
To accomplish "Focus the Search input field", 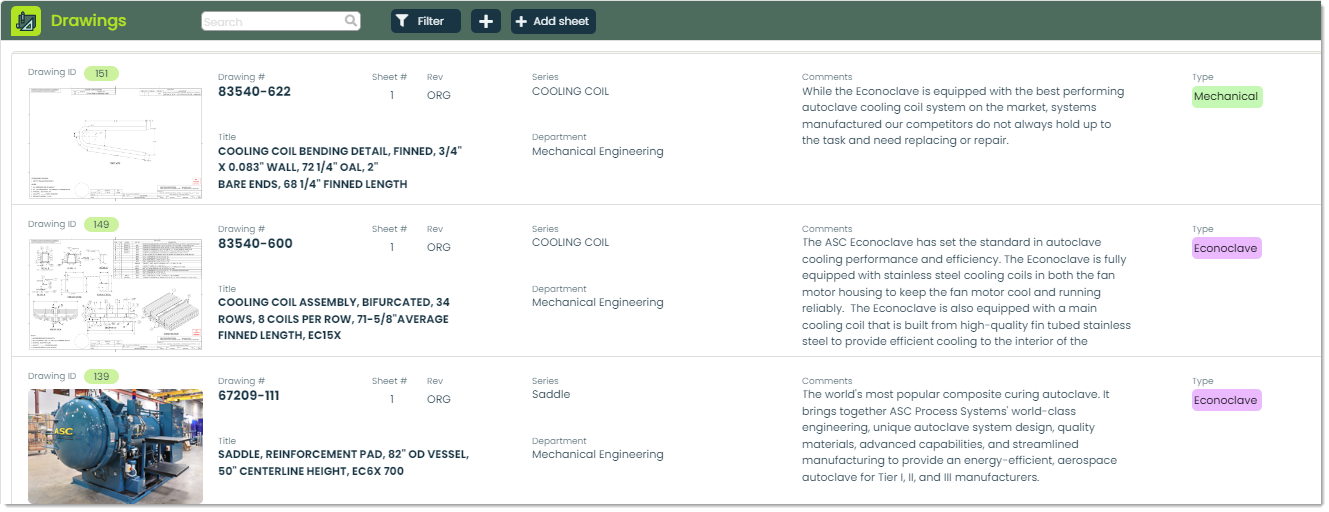I will [x=273, y=21].
